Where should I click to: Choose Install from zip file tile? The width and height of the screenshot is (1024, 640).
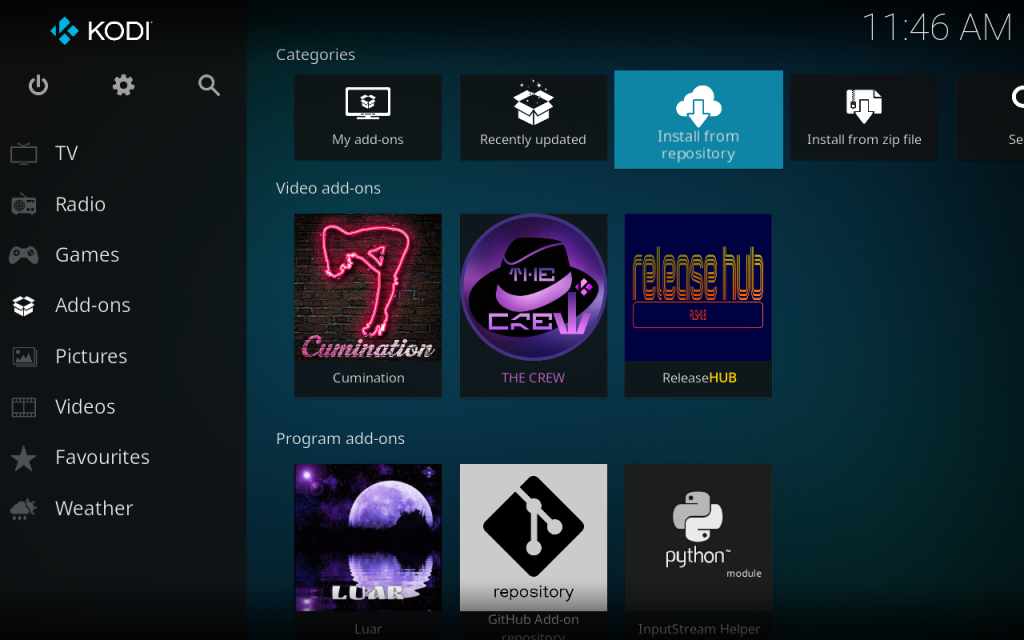[864, 117]
